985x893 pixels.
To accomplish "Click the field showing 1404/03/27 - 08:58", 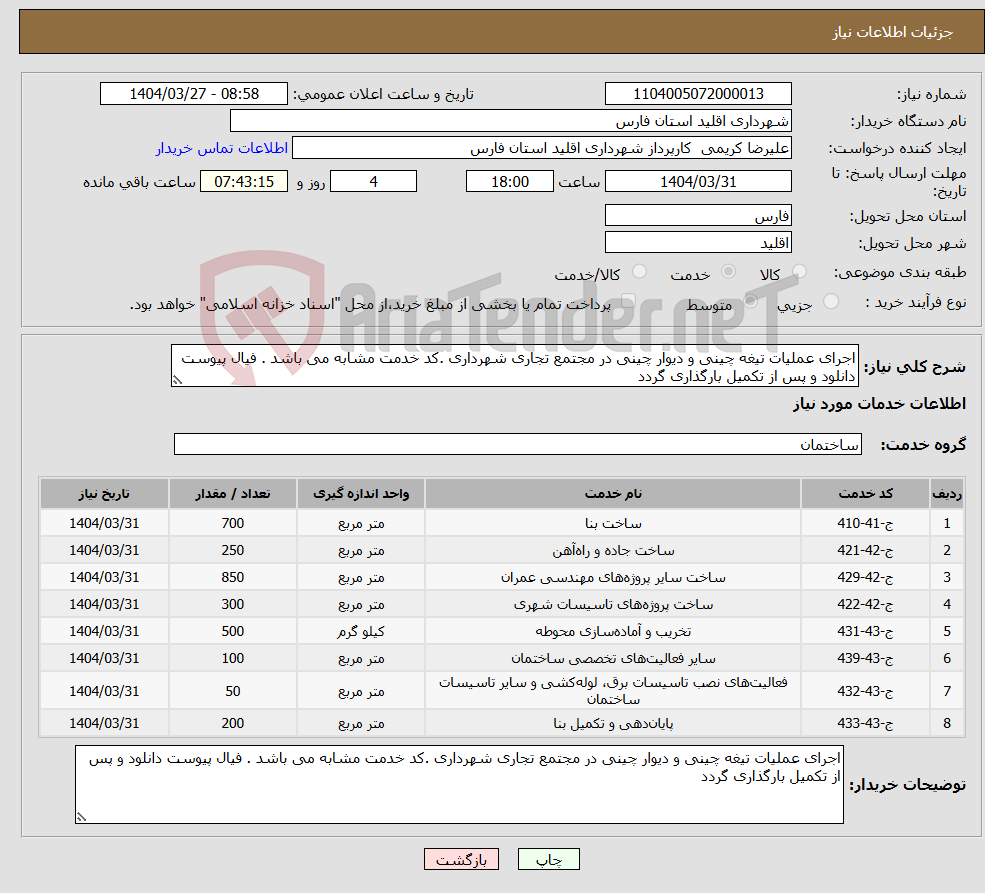I will [x=194, y=93].
